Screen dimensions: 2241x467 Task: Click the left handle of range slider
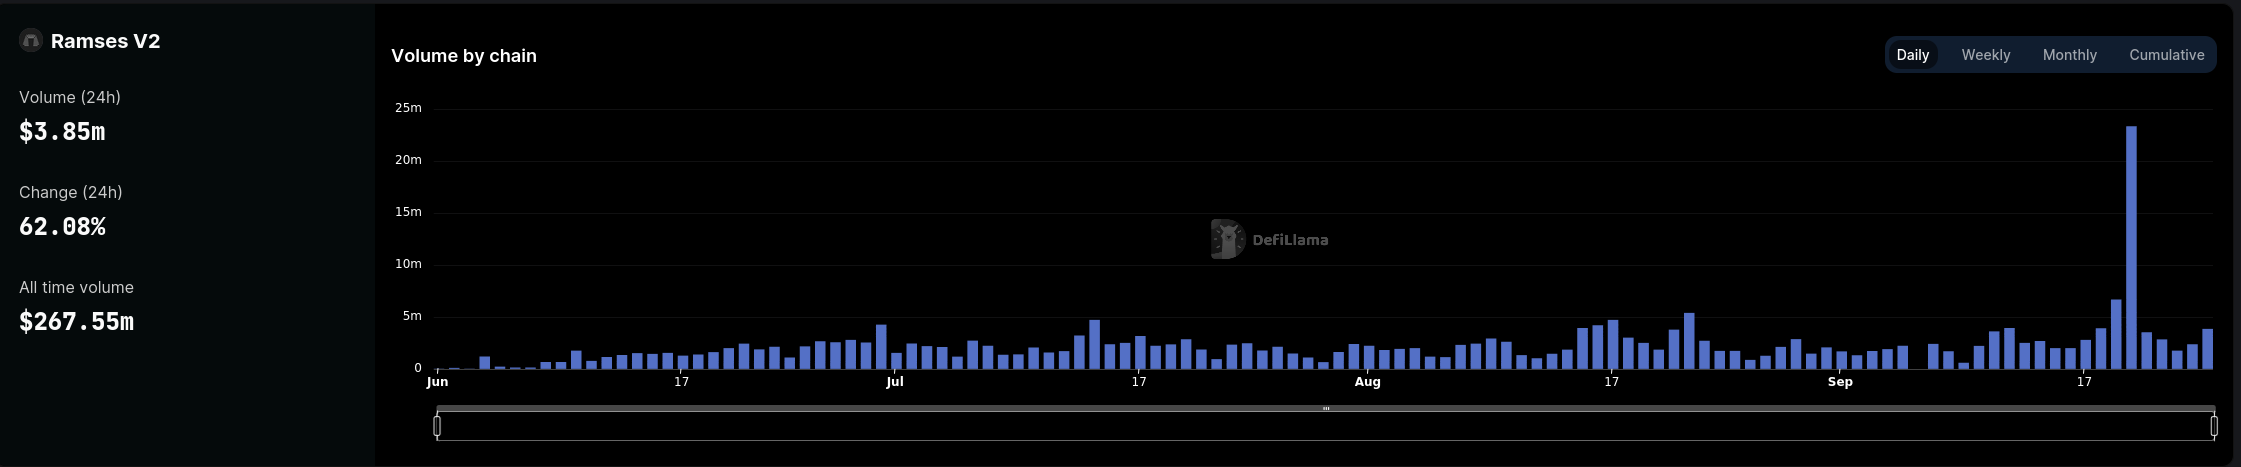pos(437,426)
